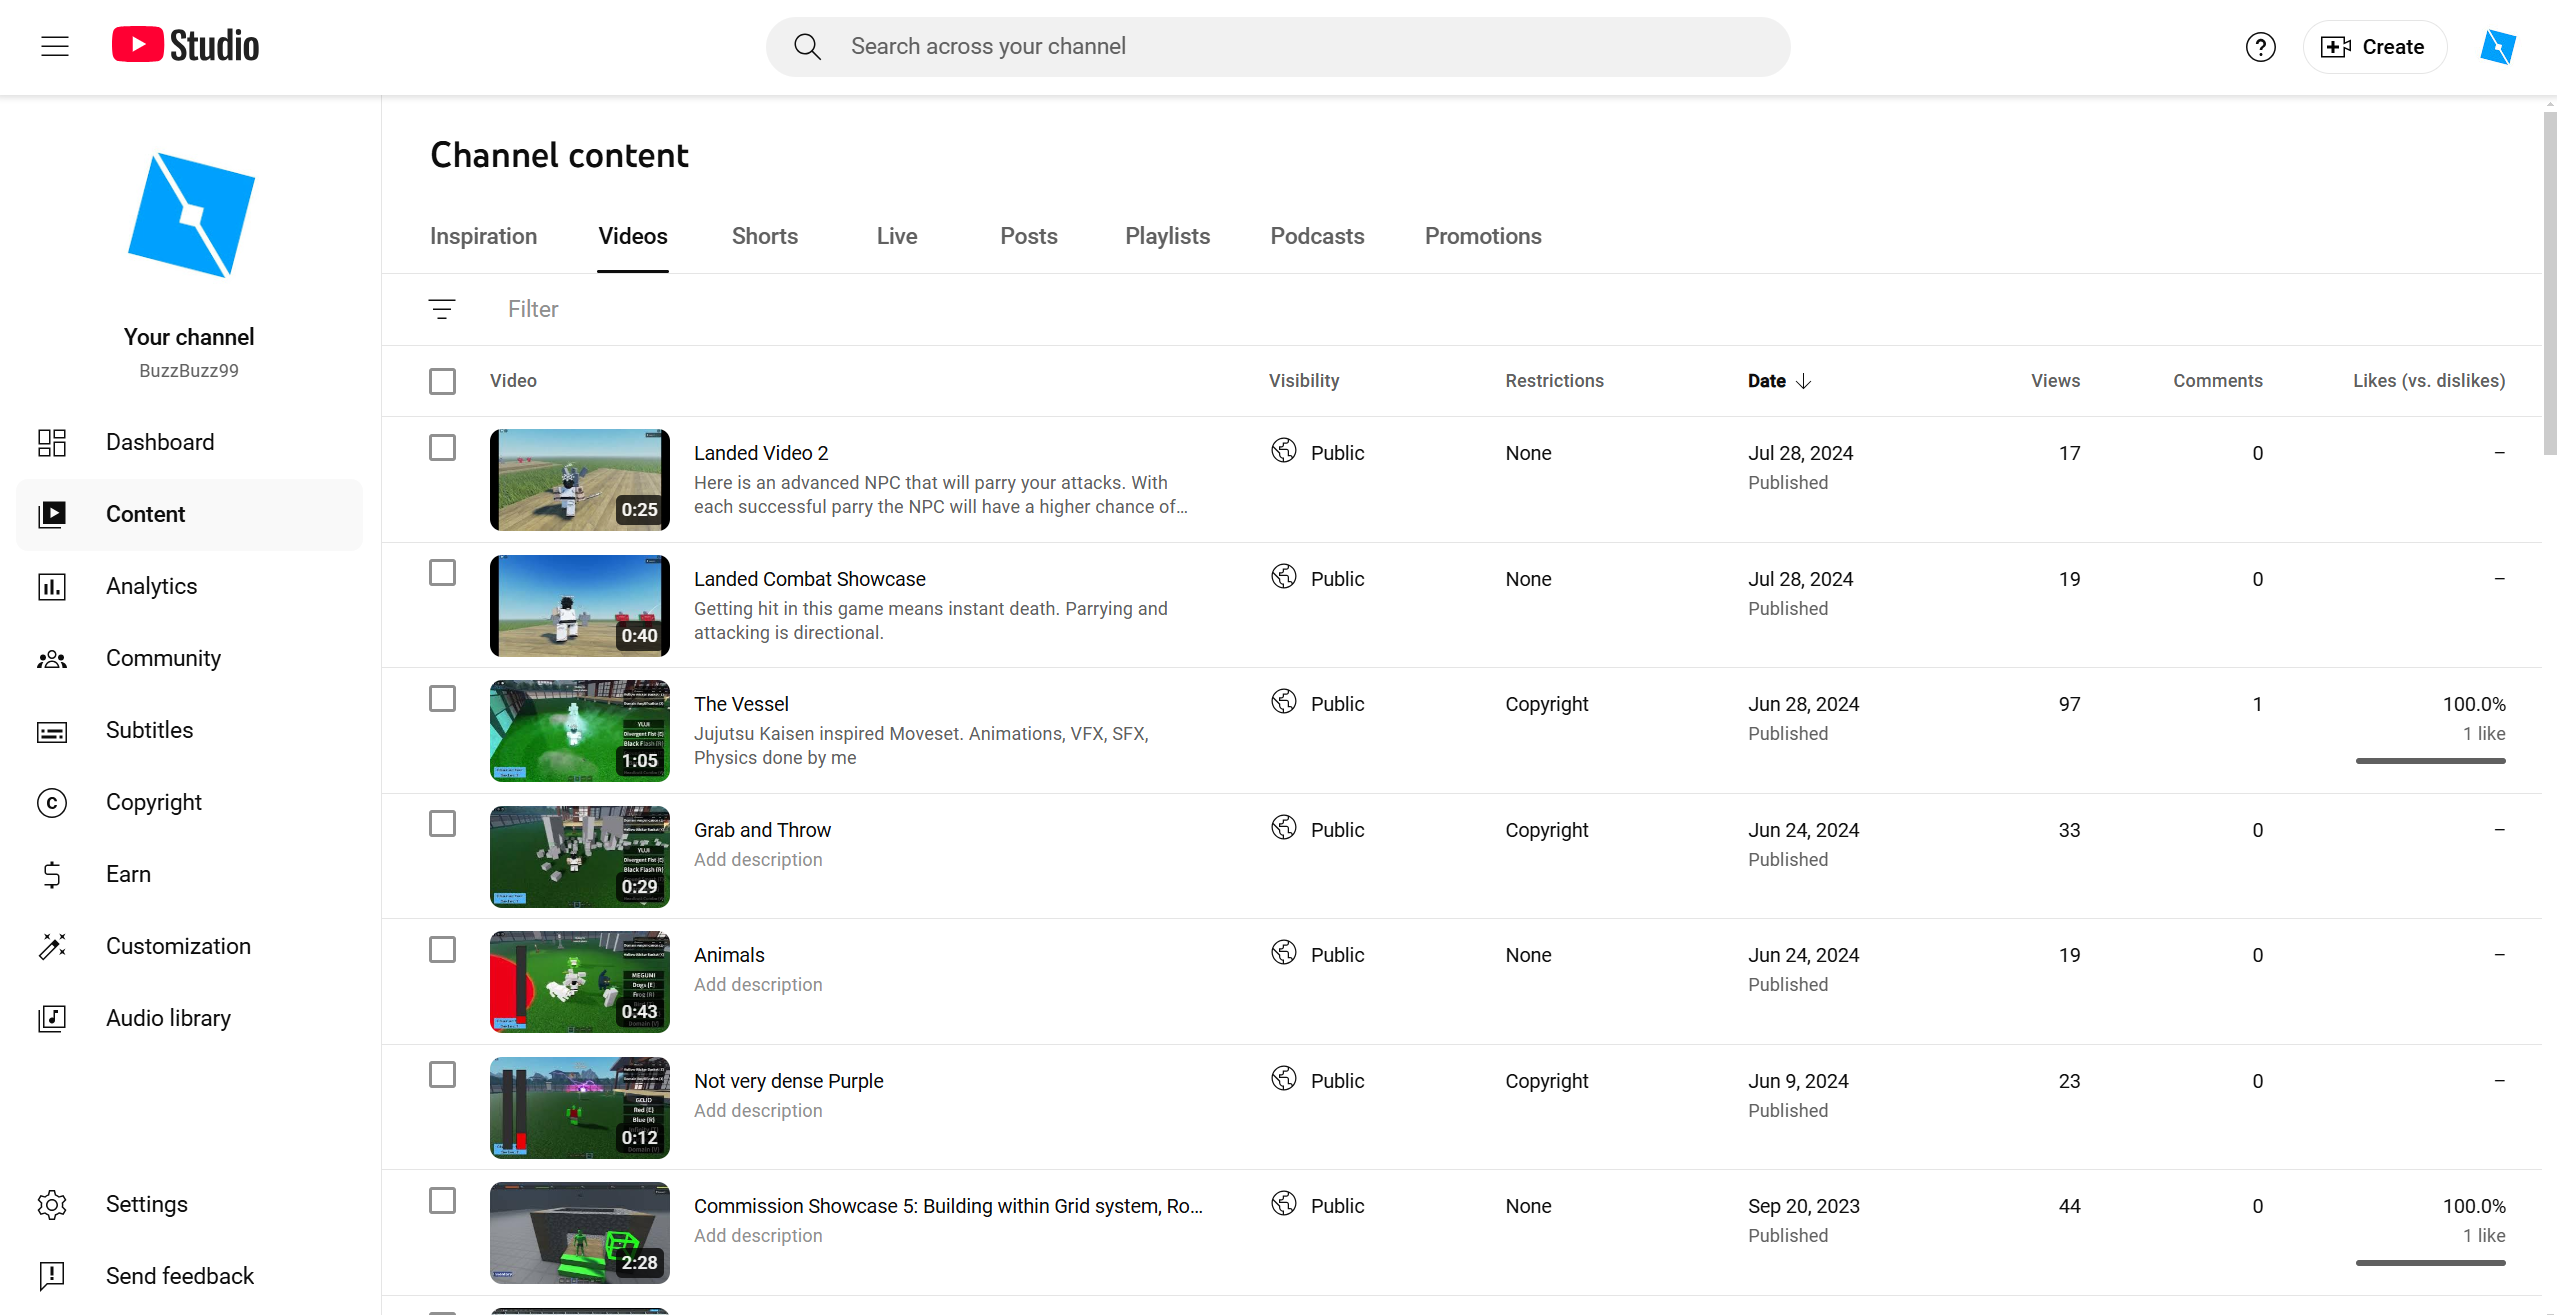The width and height of the screenshot is (2557, 1315).
Task: Click the Create button
Action: (2374, 47)
